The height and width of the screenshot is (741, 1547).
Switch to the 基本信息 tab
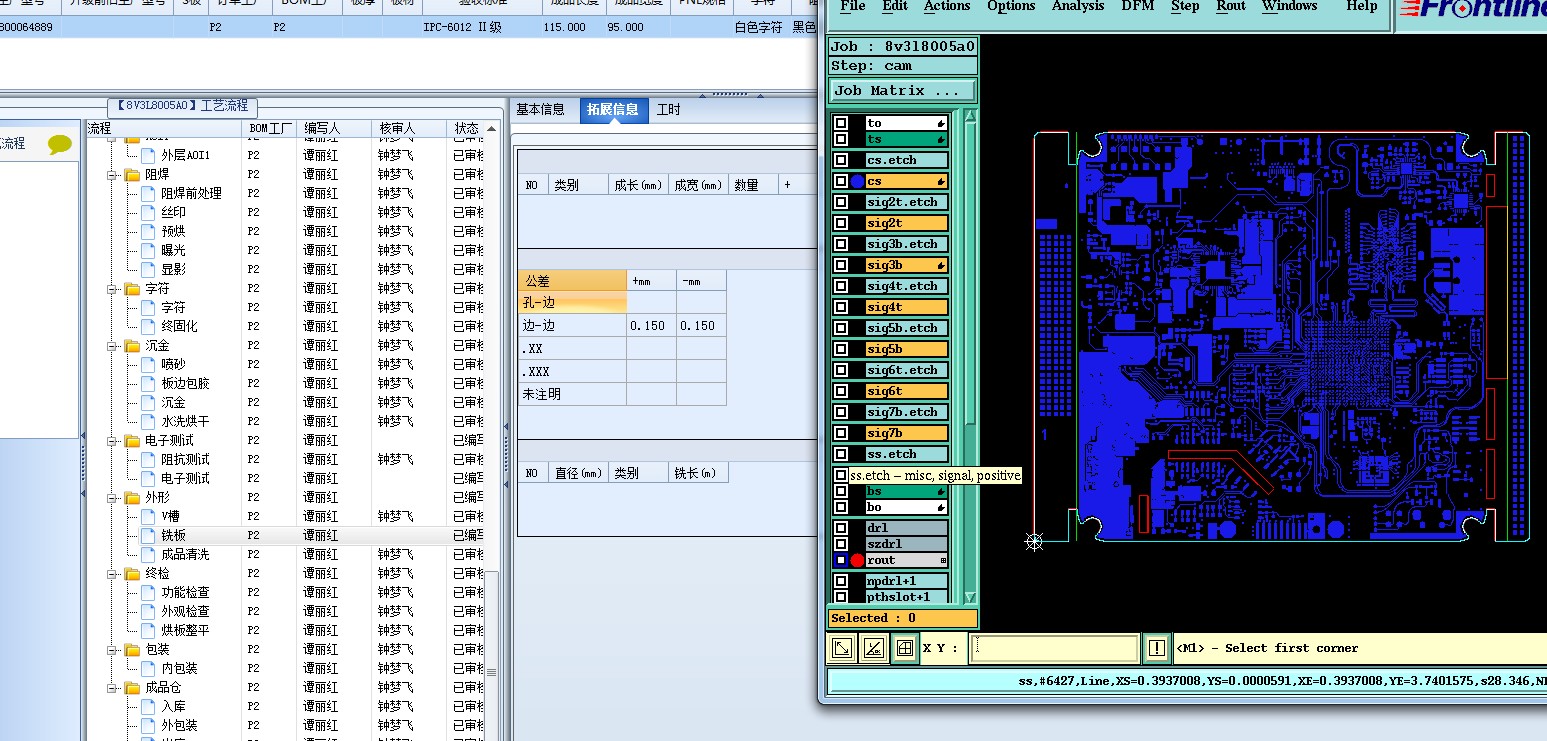(541, 110)
